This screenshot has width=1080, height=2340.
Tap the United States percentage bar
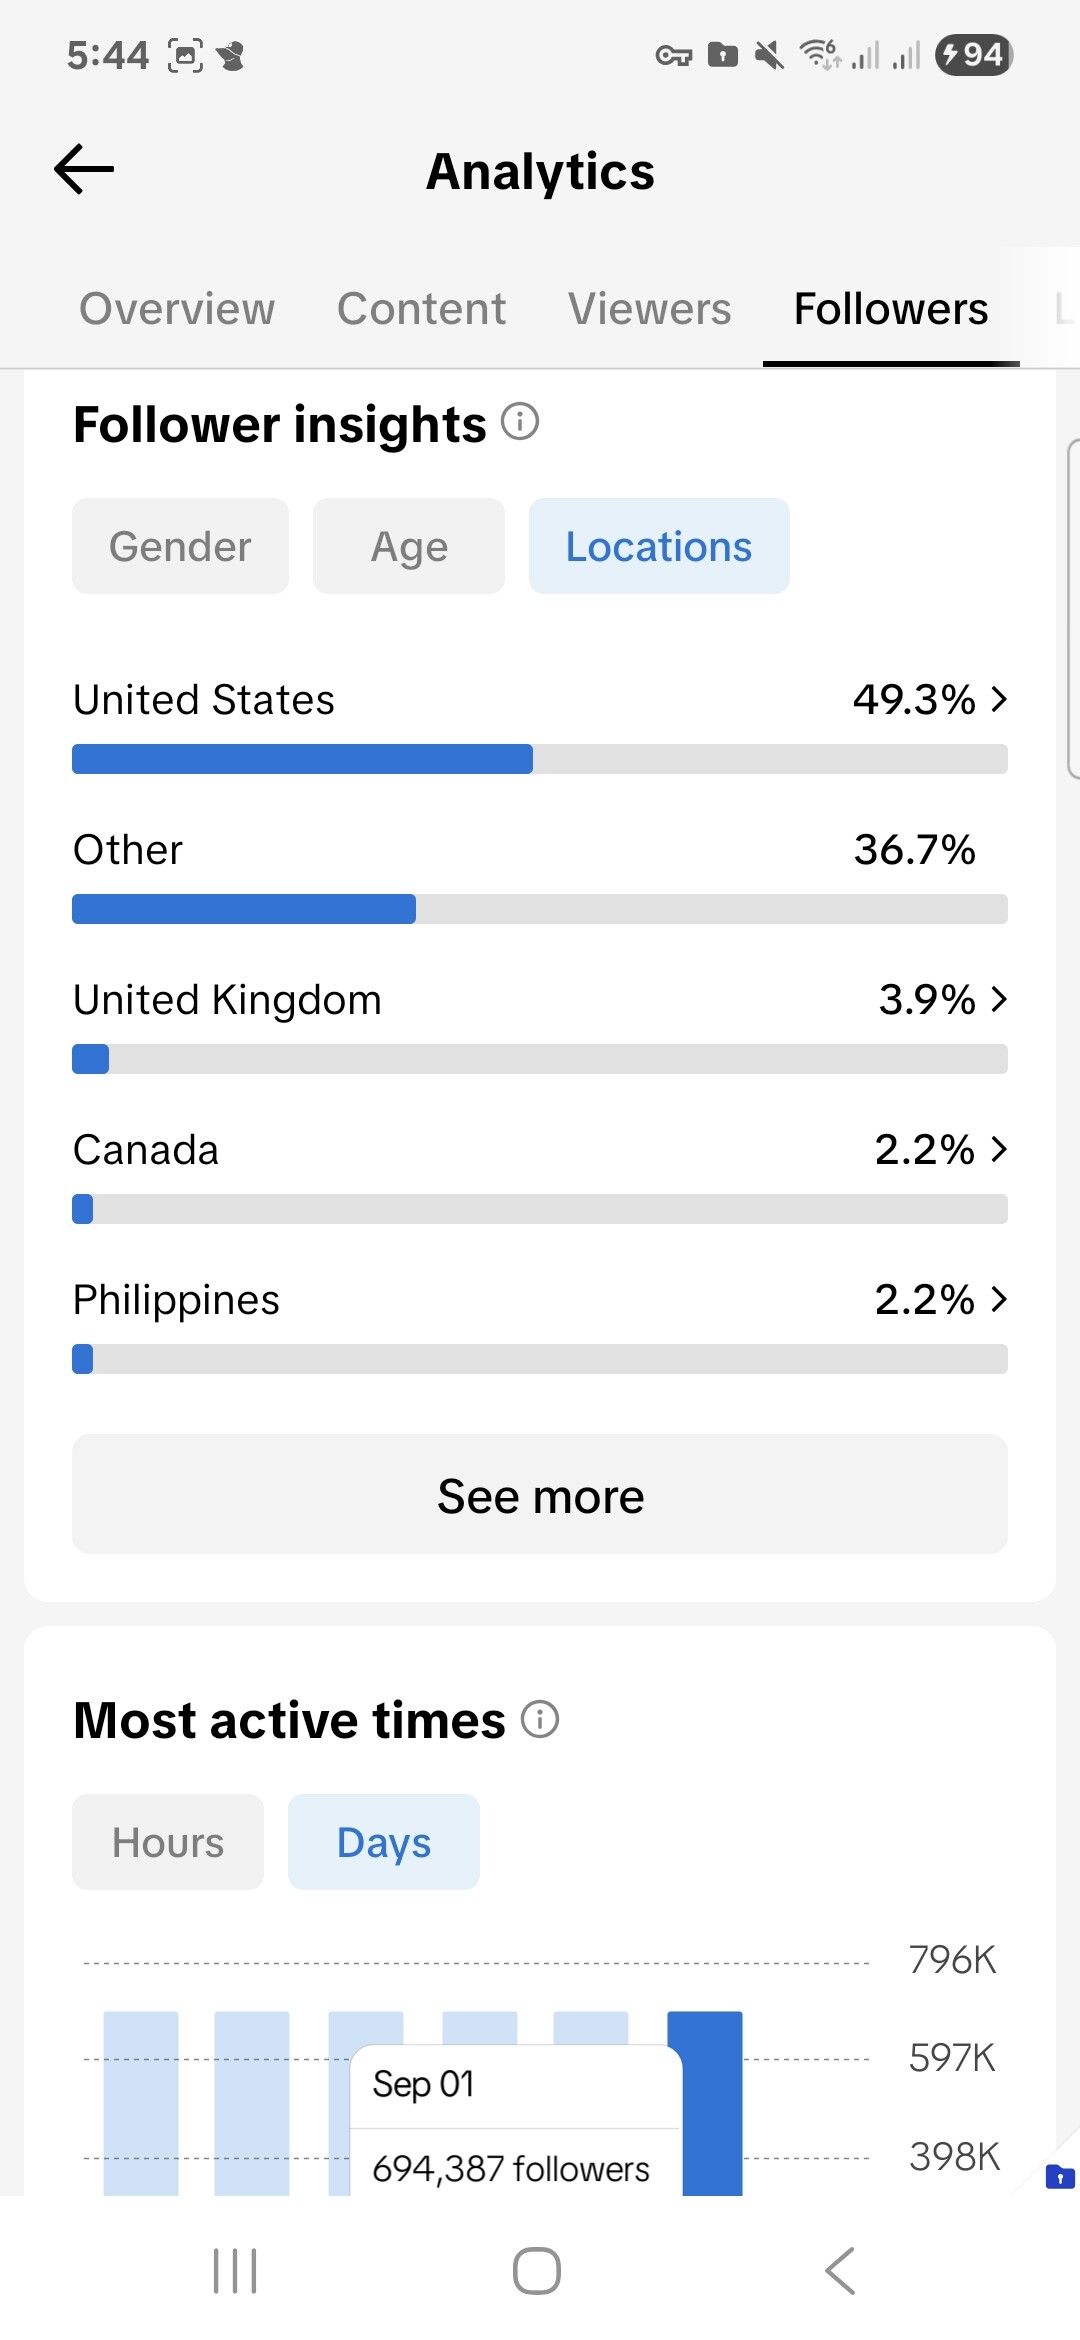pos(540,759)
